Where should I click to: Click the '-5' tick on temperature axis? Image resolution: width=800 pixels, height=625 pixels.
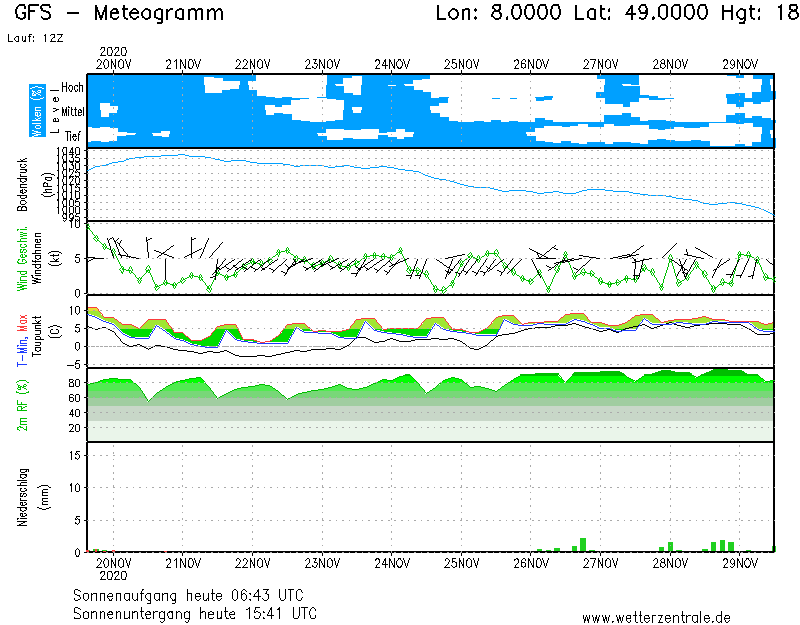[73, 365]
